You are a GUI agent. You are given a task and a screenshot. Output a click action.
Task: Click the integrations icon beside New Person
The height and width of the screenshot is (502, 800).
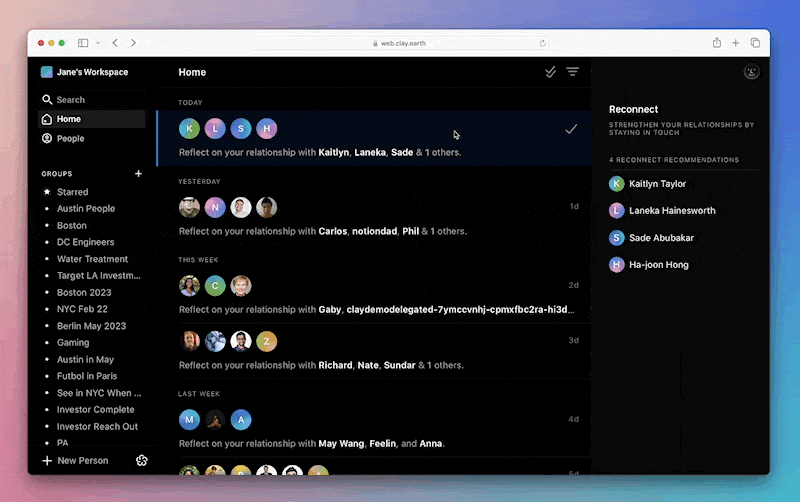[x=142, y=461]
